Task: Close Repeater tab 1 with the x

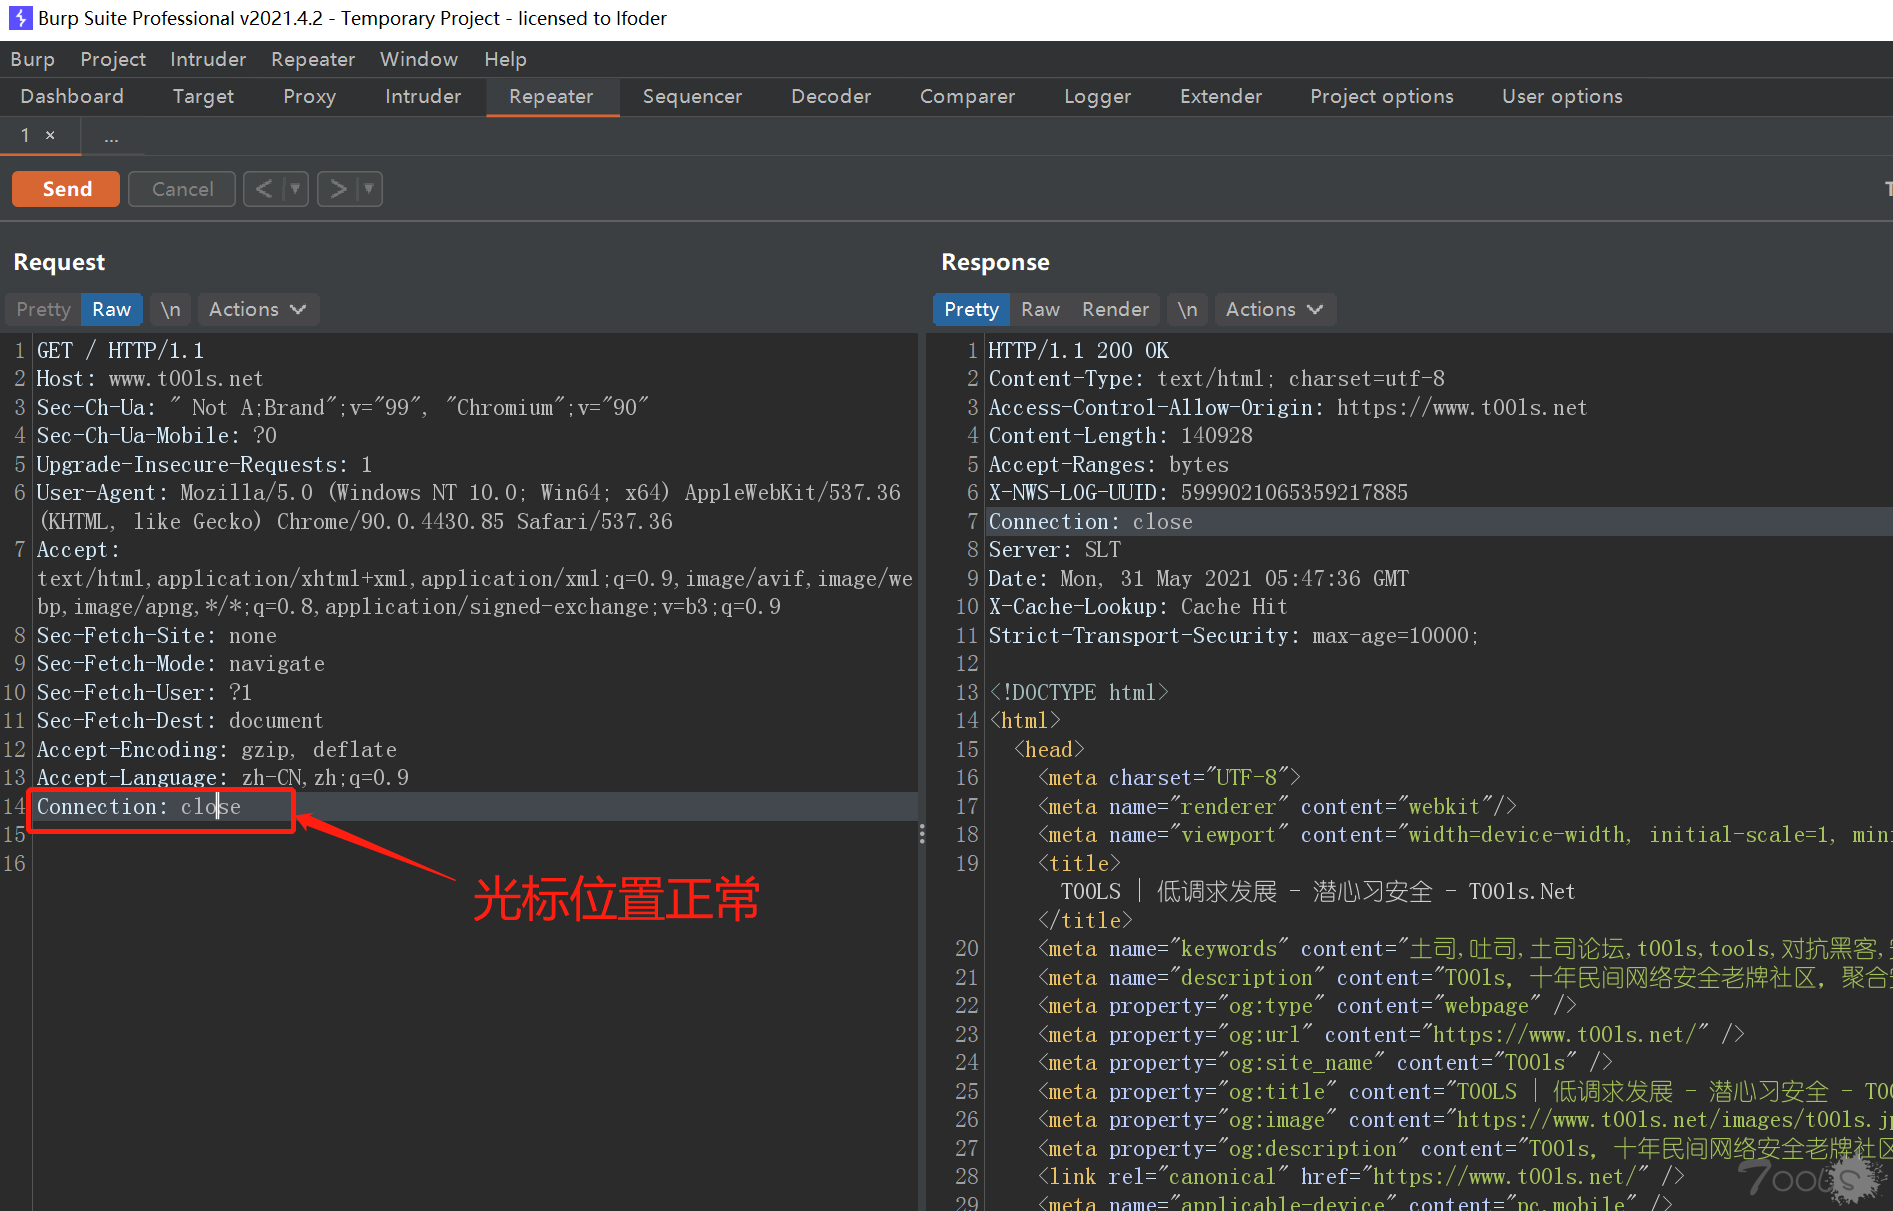Action: (50, 135)
